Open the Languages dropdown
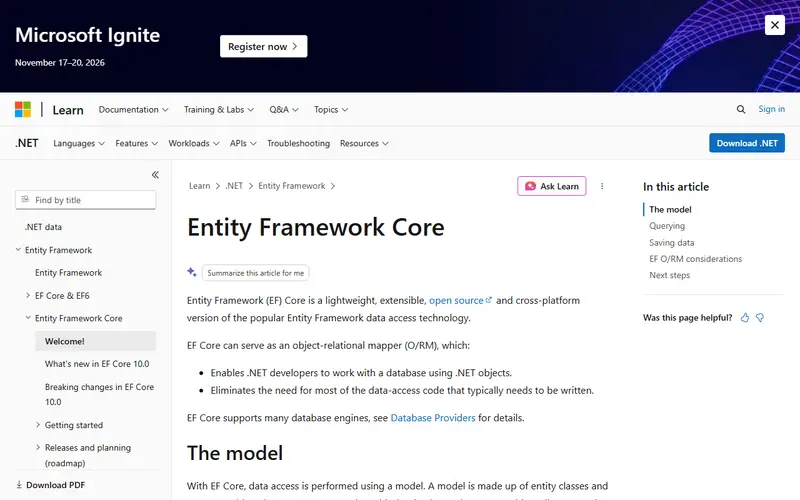 [79, 143]
